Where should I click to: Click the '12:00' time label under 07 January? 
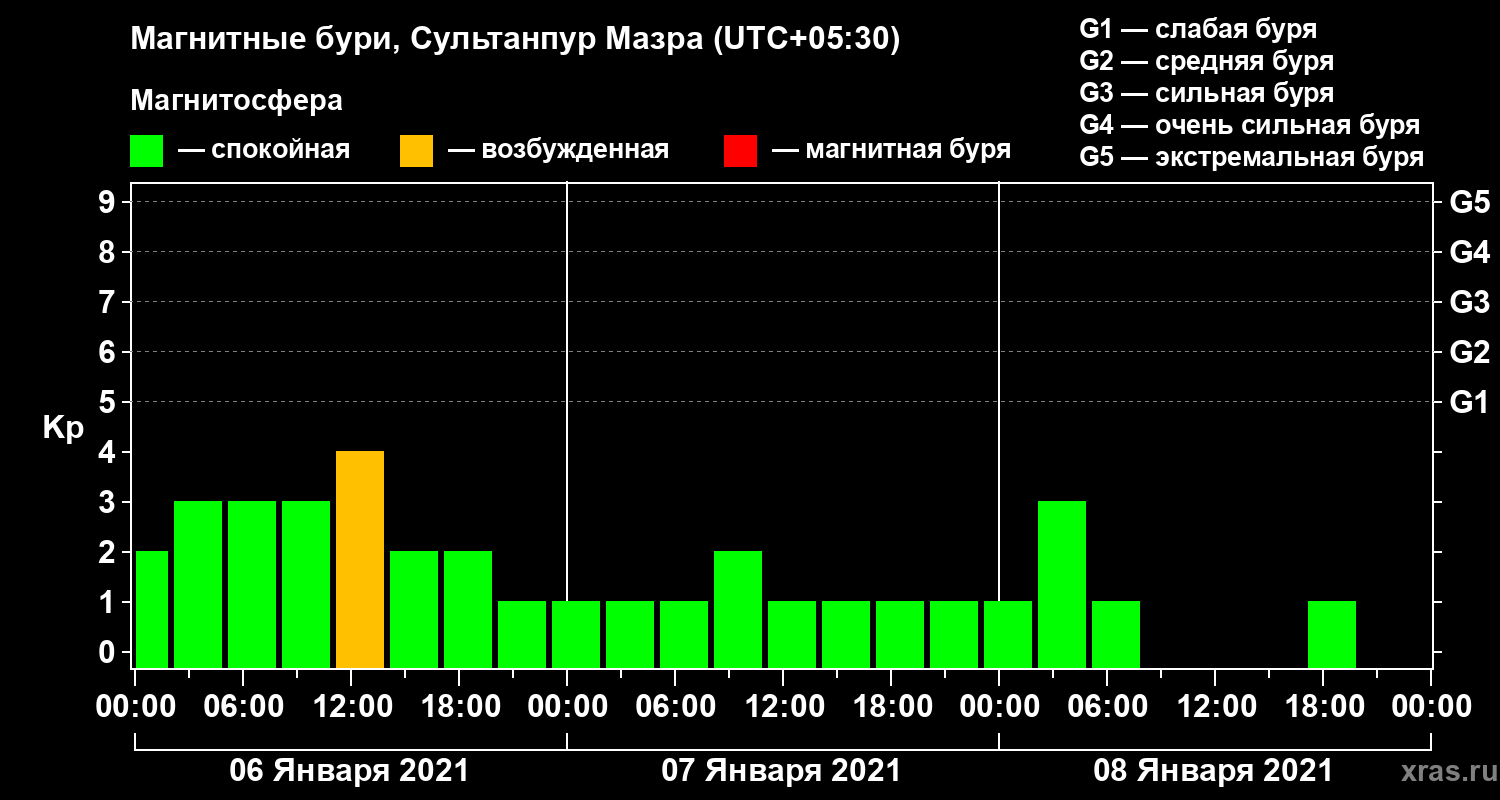pyautogui.click(x=783, y=707)
